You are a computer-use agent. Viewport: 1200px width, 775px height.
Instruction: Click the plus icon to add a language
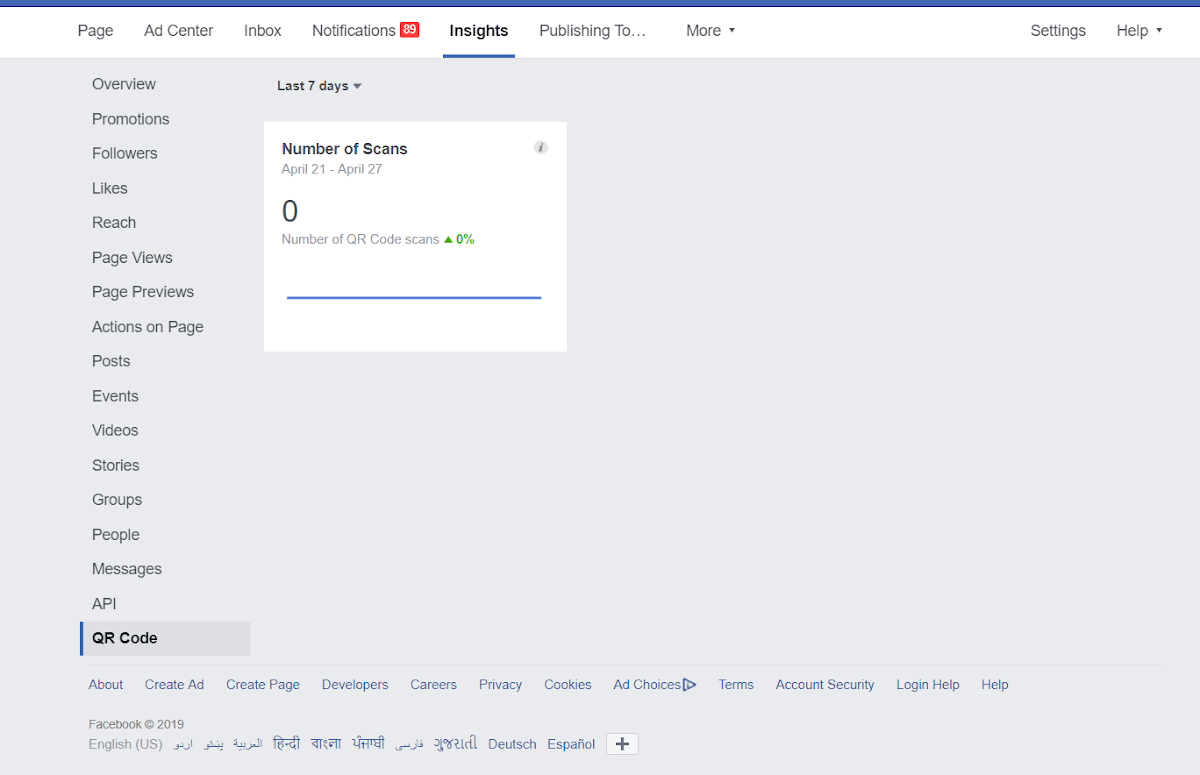tap(622, 743)
